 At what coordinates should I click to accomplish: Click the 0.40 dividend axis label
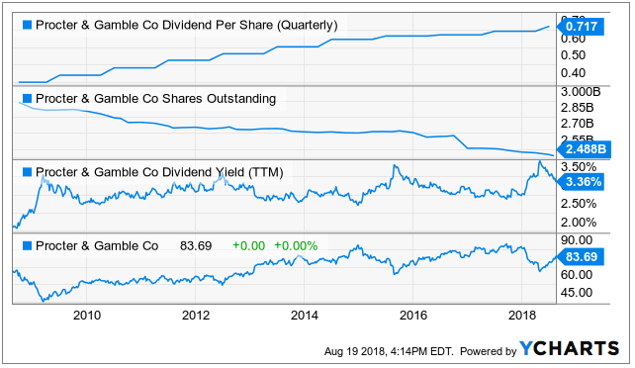click(573, 73)
